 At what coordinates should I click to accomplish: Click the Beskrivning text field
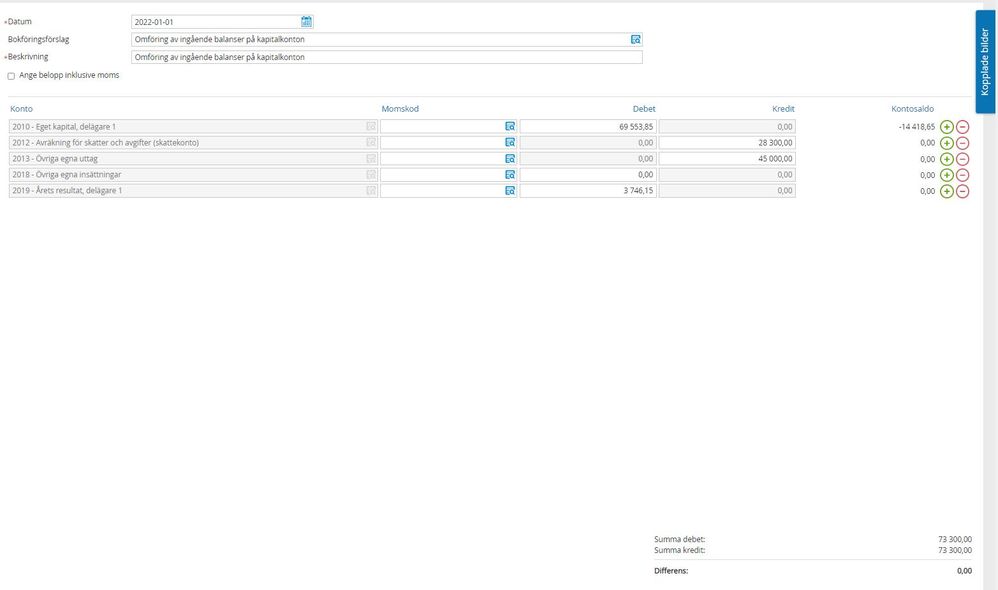[386, 57]
